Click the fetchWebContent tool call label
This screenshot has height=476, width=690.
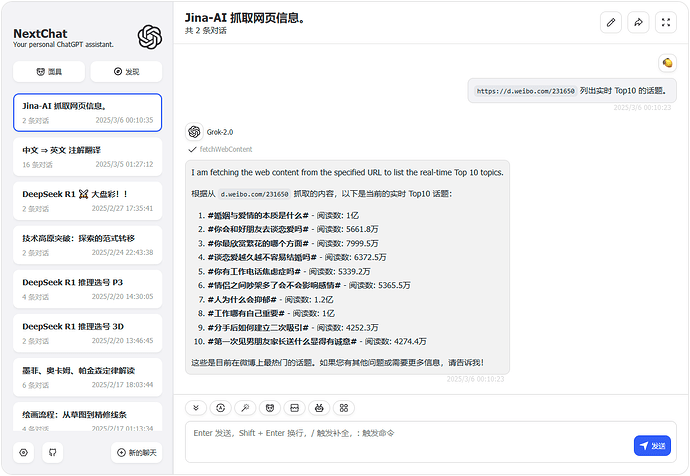pyautogui.click(x=226, y=150)
